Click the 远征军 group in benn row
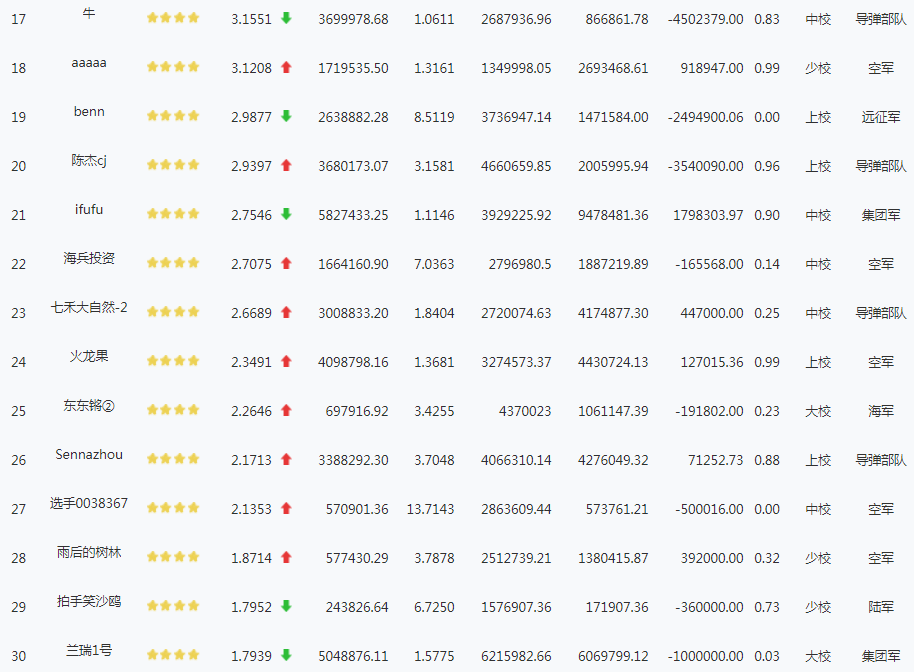 coord(881,117)
